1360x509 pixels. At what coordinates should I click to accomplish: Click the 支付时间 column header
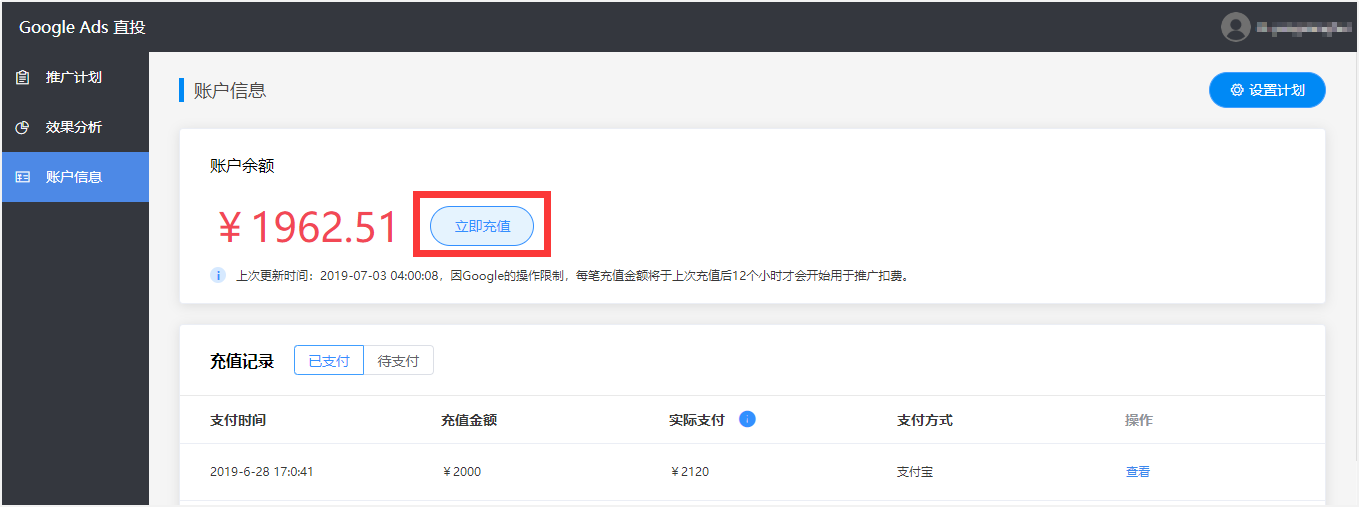click(x=238, y=420)
